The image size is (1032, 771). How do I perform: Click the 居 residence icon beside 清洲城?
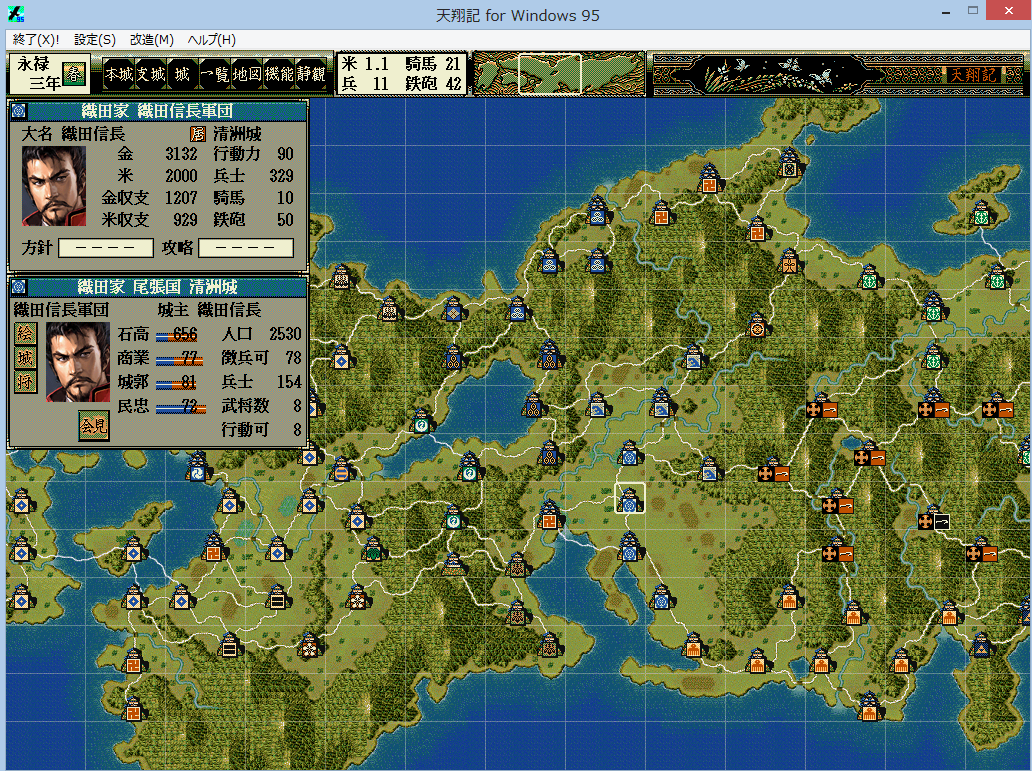coord(197,134)
